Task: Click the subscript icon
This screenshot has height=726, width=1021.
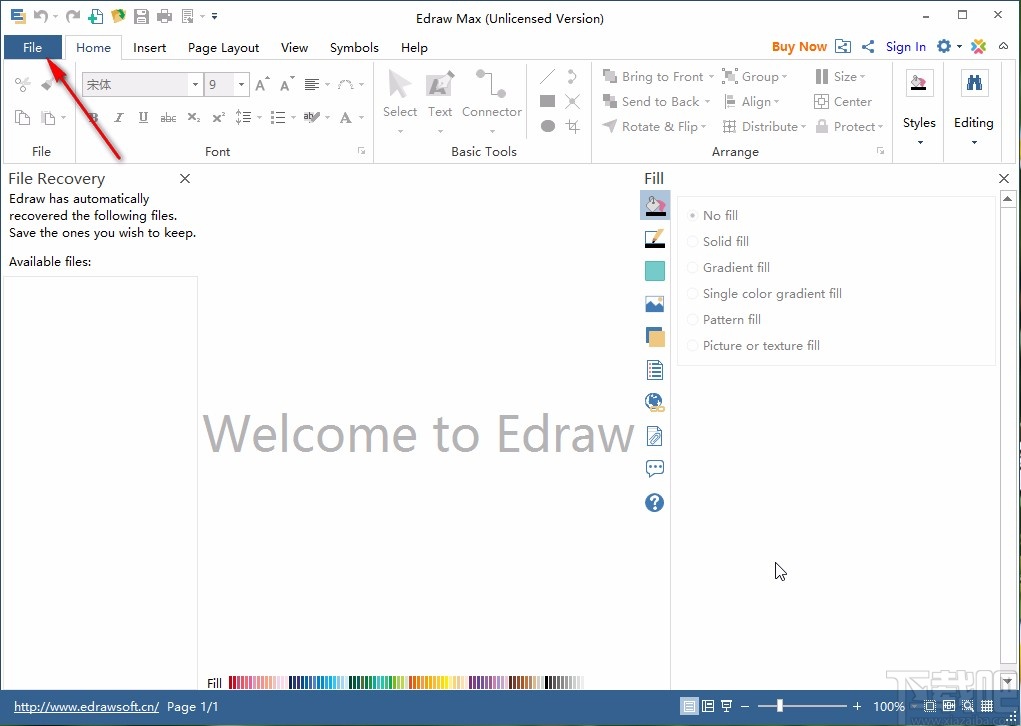Action: [x=193, y=118]
